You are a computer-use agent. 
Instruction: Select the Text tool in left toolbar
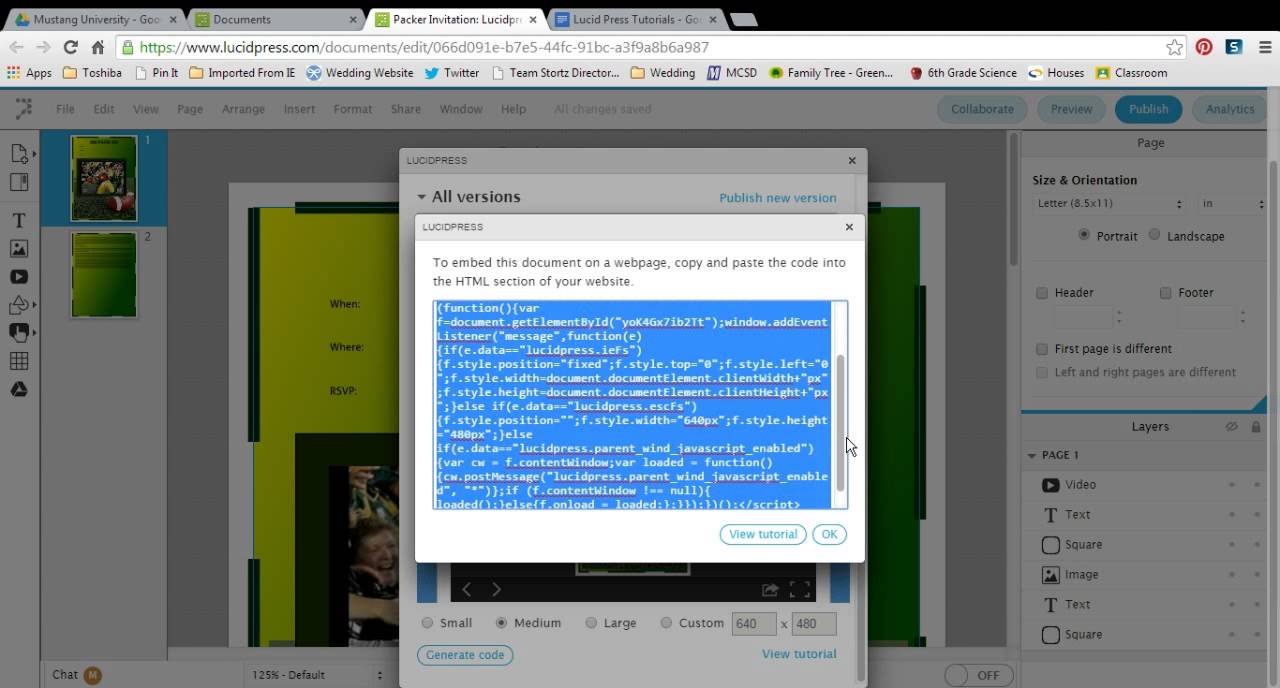point(18,220)
